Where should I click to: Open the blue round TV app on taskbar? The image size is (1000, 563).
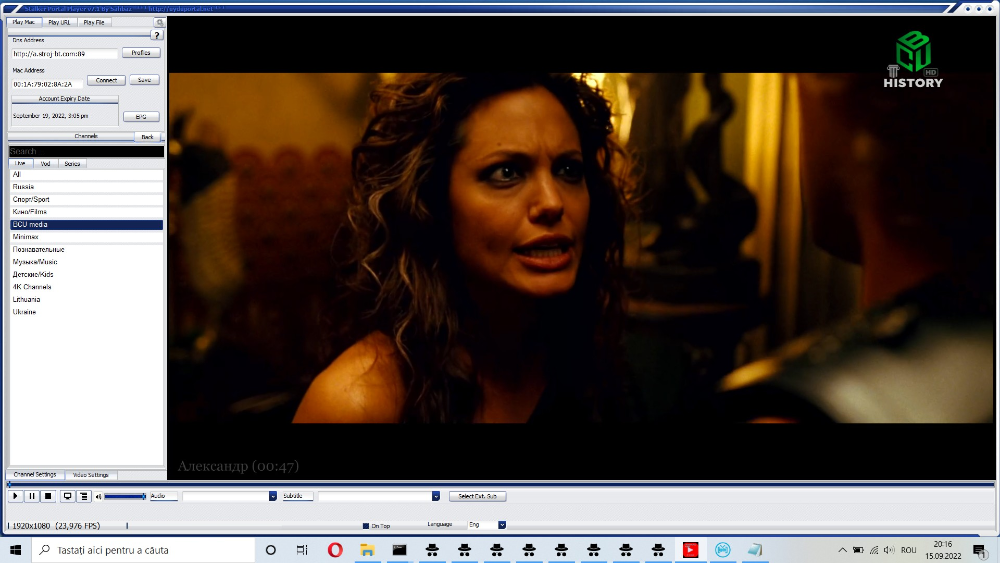723,550
